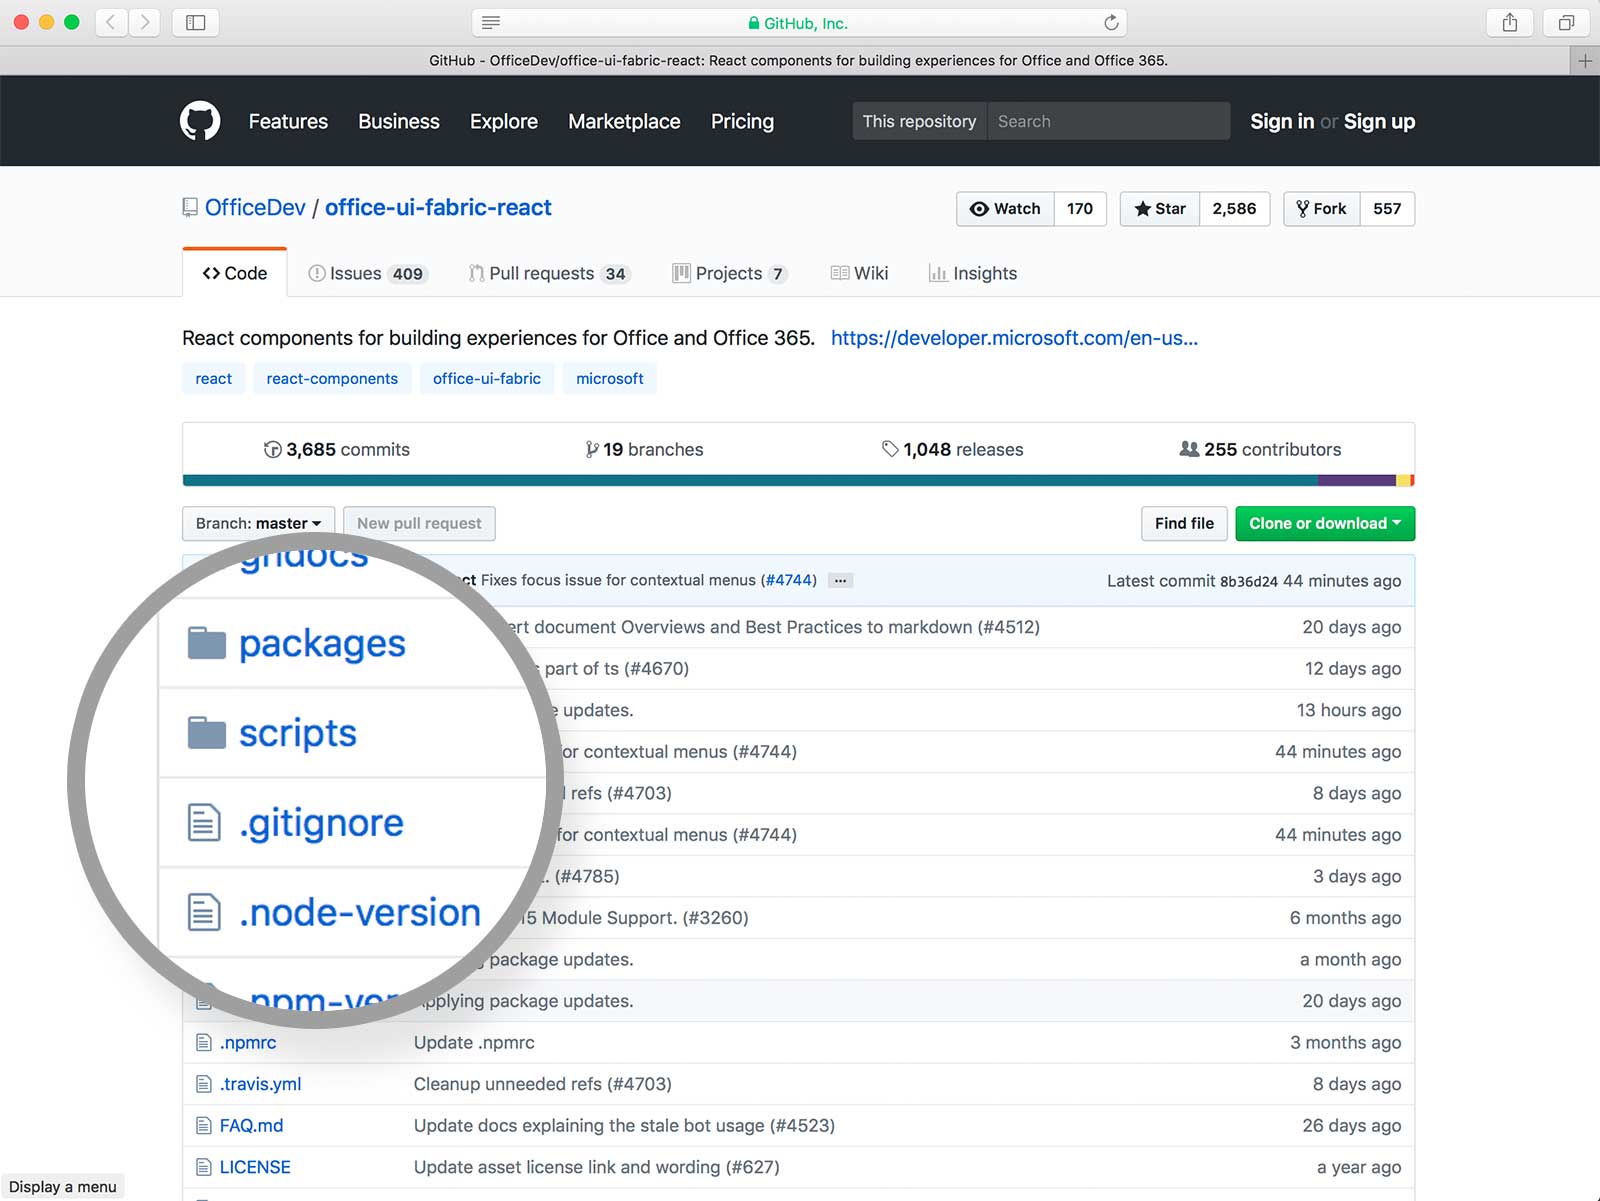Click the Find file button
Image resolution: width=1600 pixels, height=1201 pixels.
click(1184, 523)
